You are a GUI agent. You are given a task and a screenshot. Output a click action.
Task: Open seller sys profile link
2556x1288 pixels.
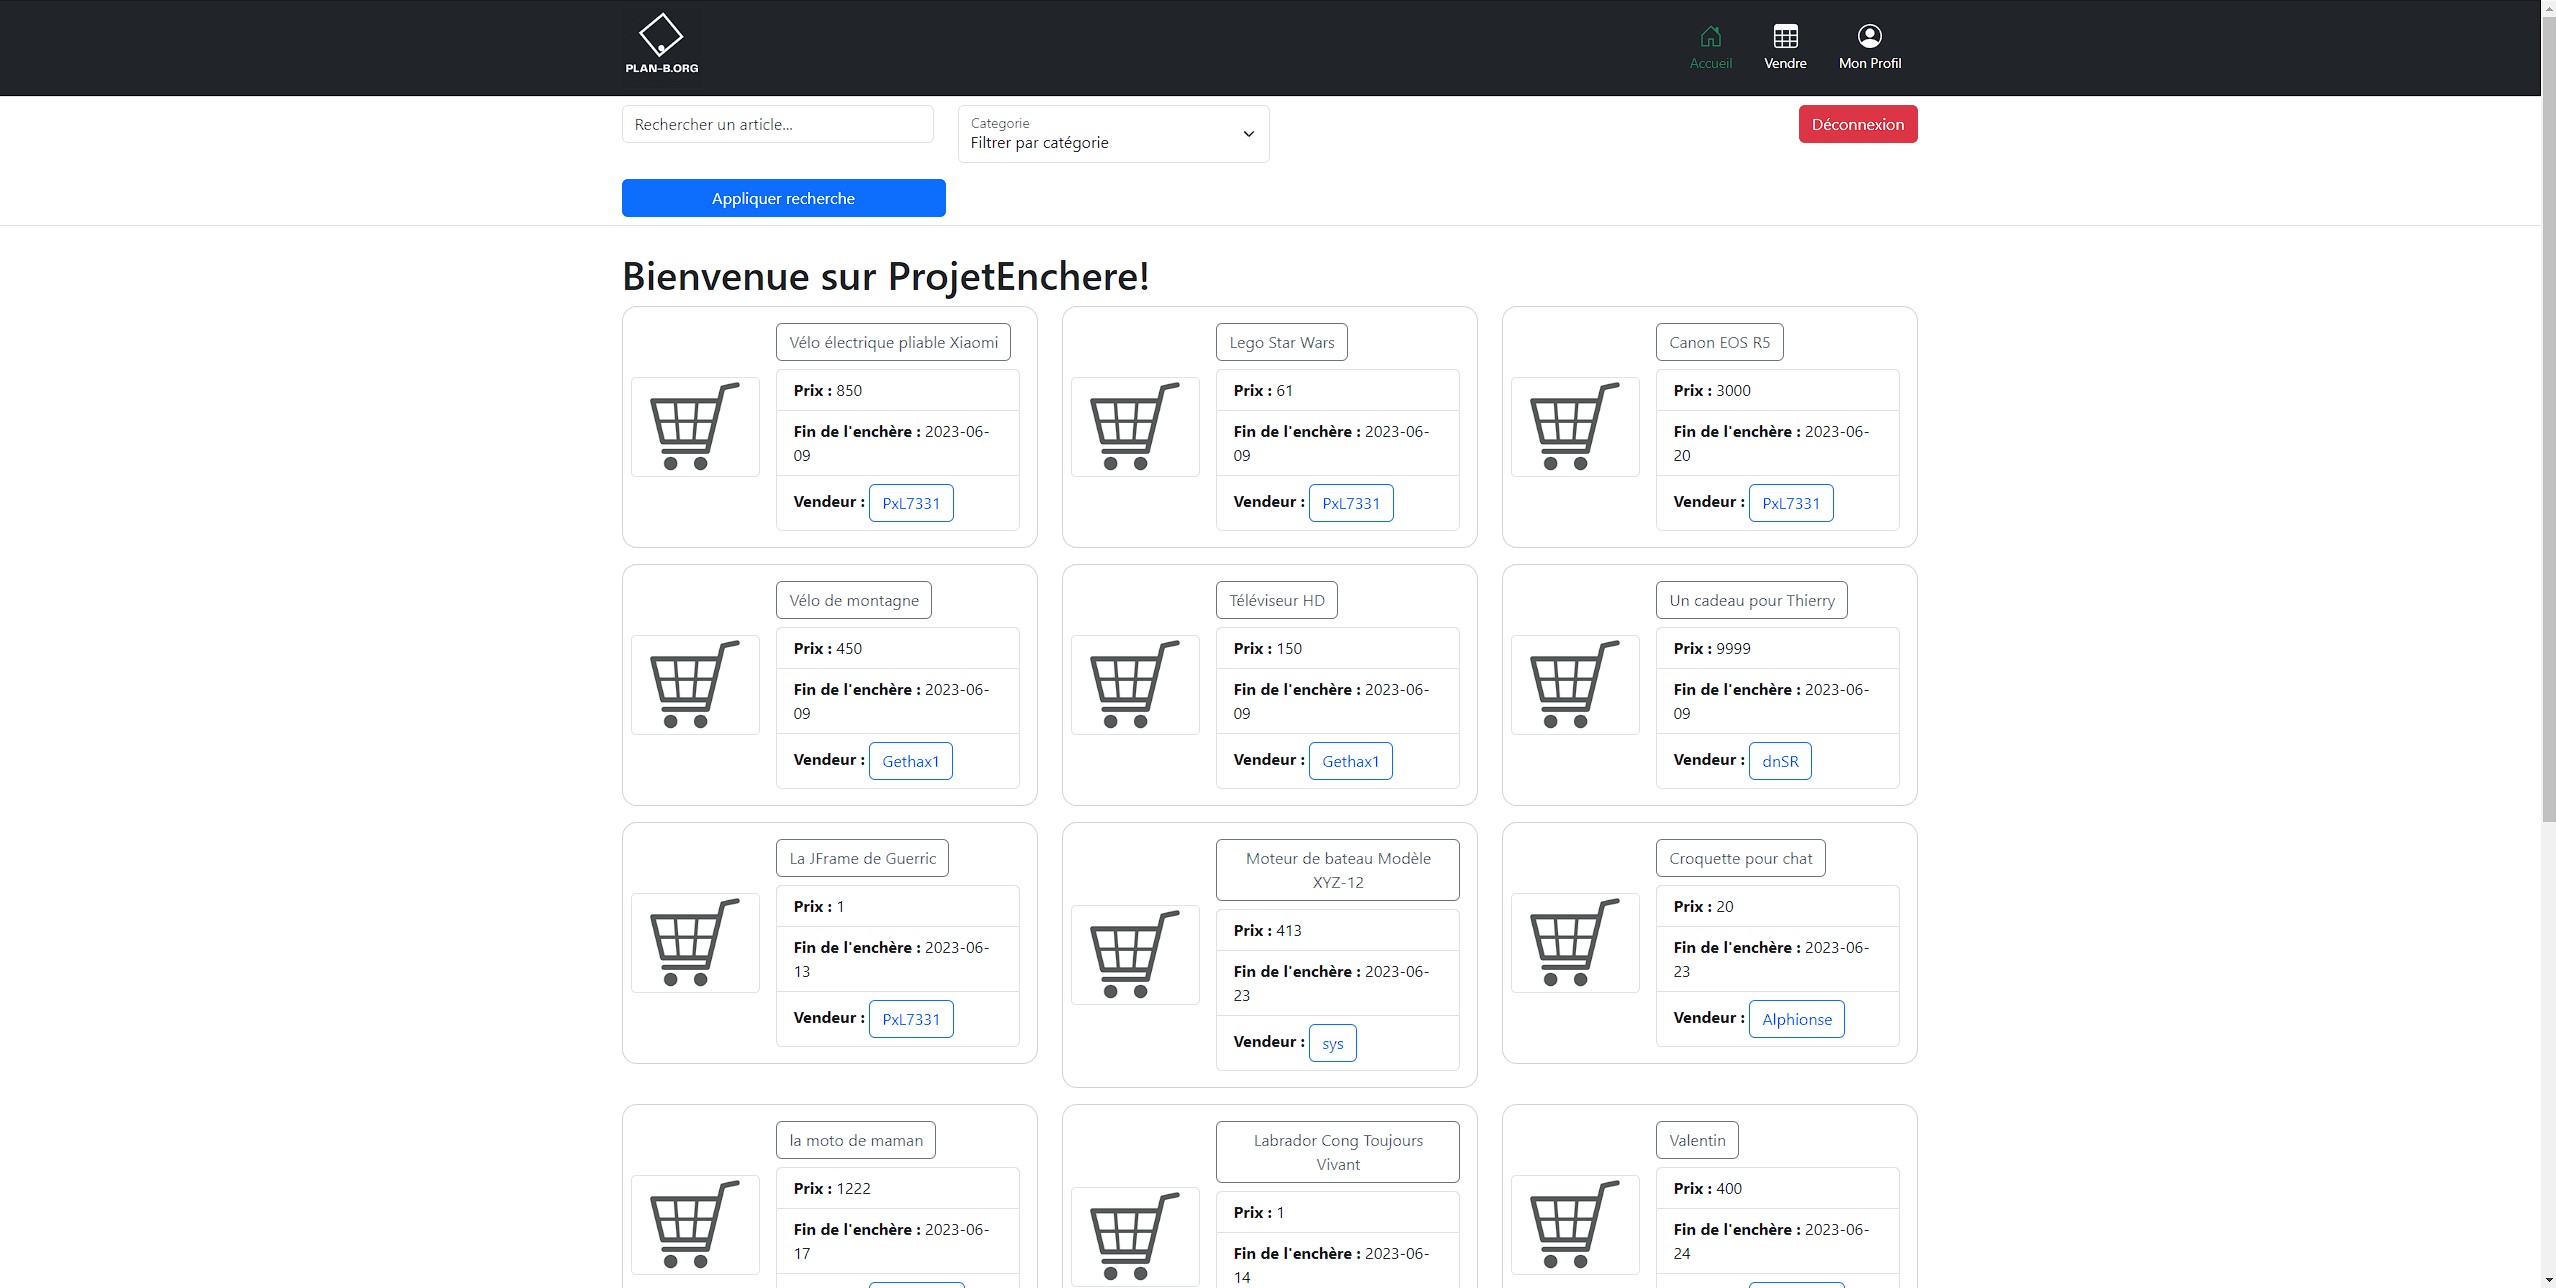pos(1332,1043)
